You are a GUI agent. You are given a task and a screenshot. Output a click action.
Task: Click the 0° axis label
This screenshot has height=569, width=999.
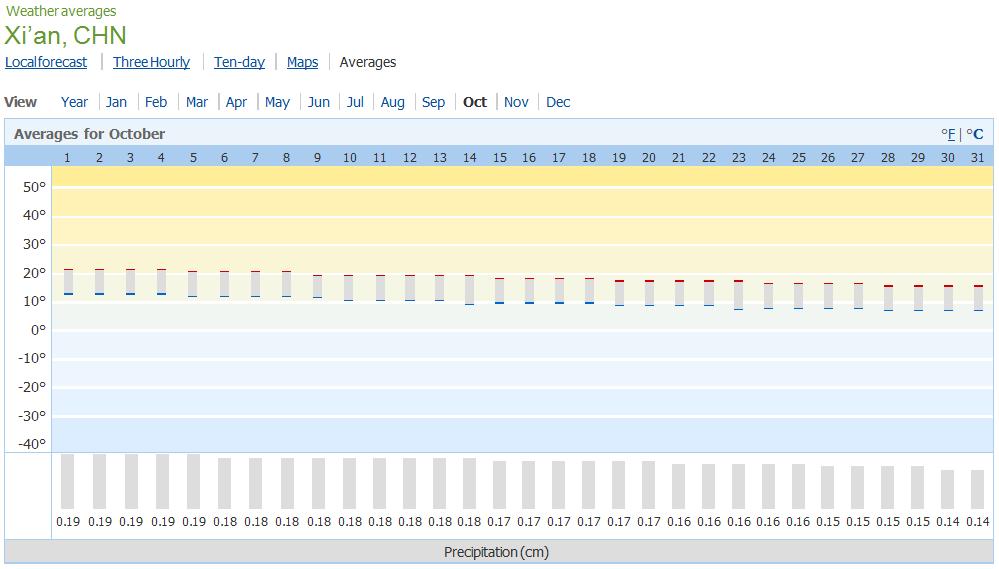click(39, 330)
